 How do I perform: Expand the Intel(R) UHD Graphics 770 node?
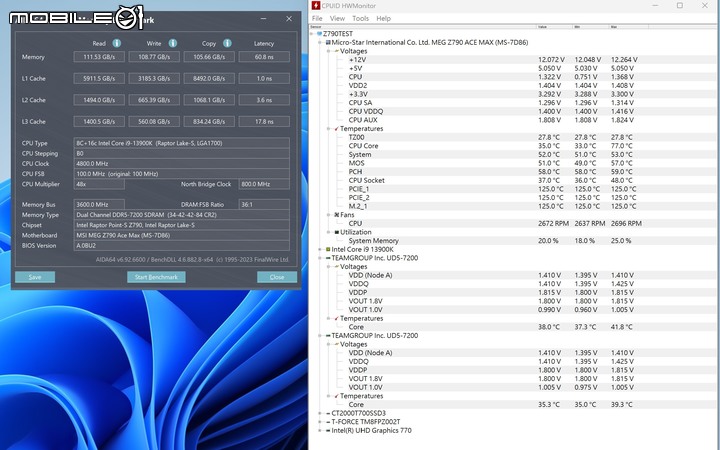(320, 431)
